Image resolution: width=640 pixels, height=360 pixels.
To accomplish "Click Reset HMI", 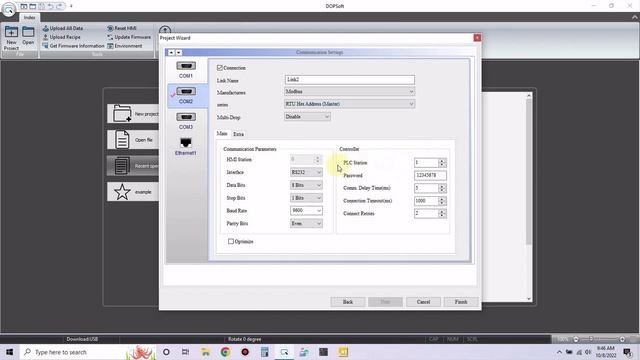I will pyautogui.click(x=122, y=28).
